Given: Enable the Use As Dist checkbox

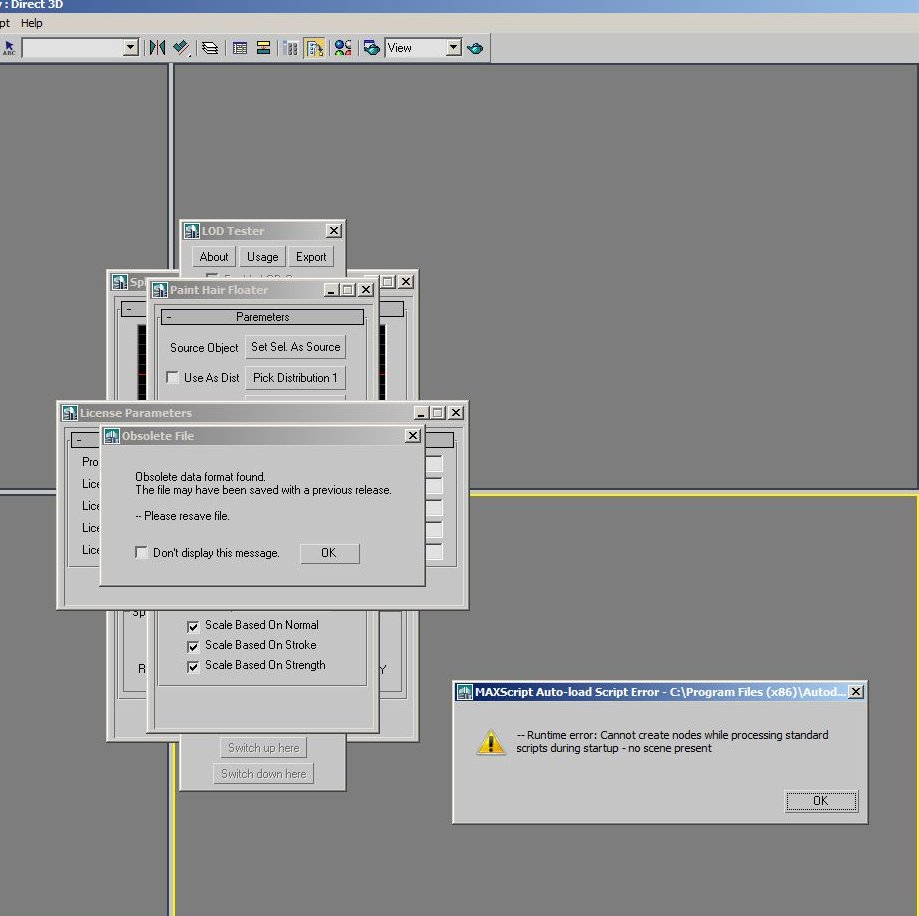Looking at the screenshot, I should click(x=172, y=377).
